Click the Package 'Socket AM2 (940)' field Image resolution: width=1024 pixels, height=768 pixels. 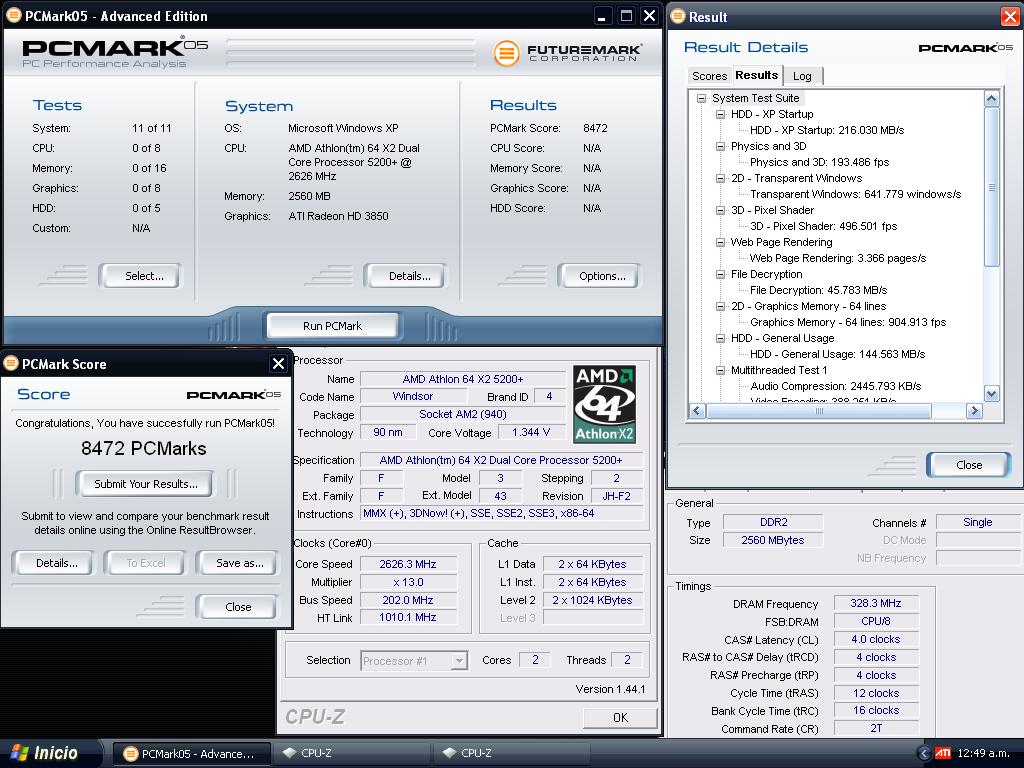[x=463, y=415]
